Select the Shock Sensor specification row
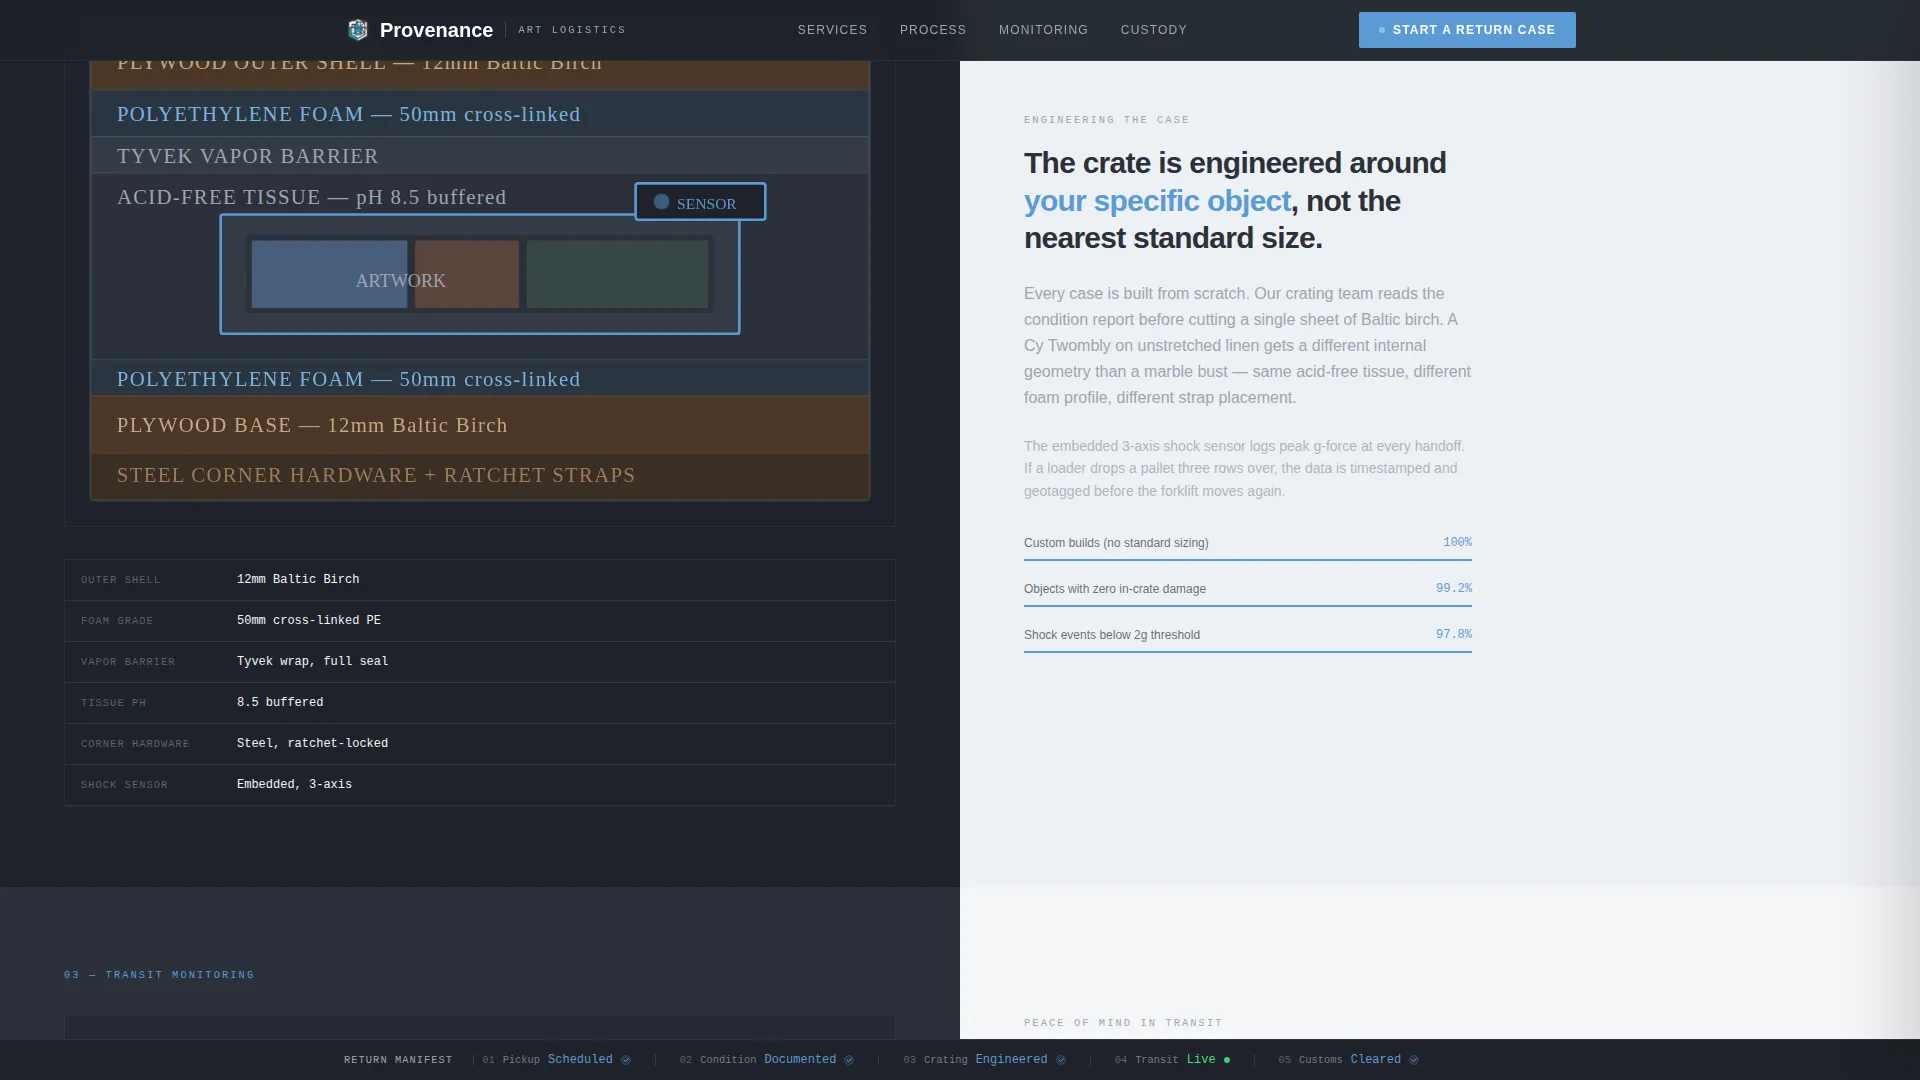Screen dimensions: 1920x1080 tap(480, 785)
